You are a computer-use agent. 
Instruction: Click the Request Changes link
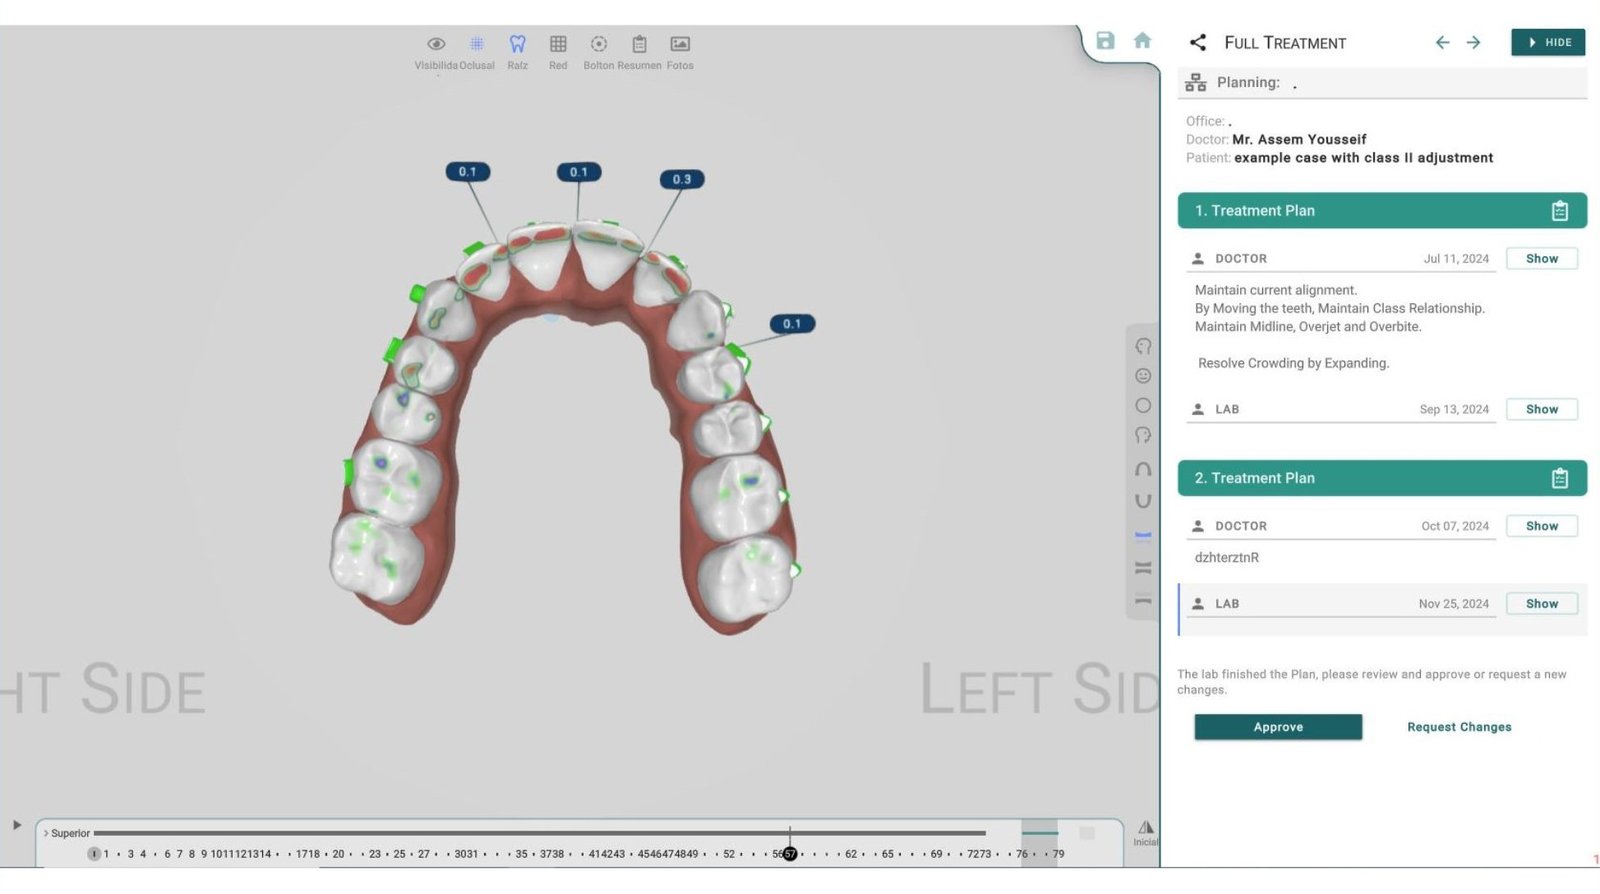tap(1458, 727)
